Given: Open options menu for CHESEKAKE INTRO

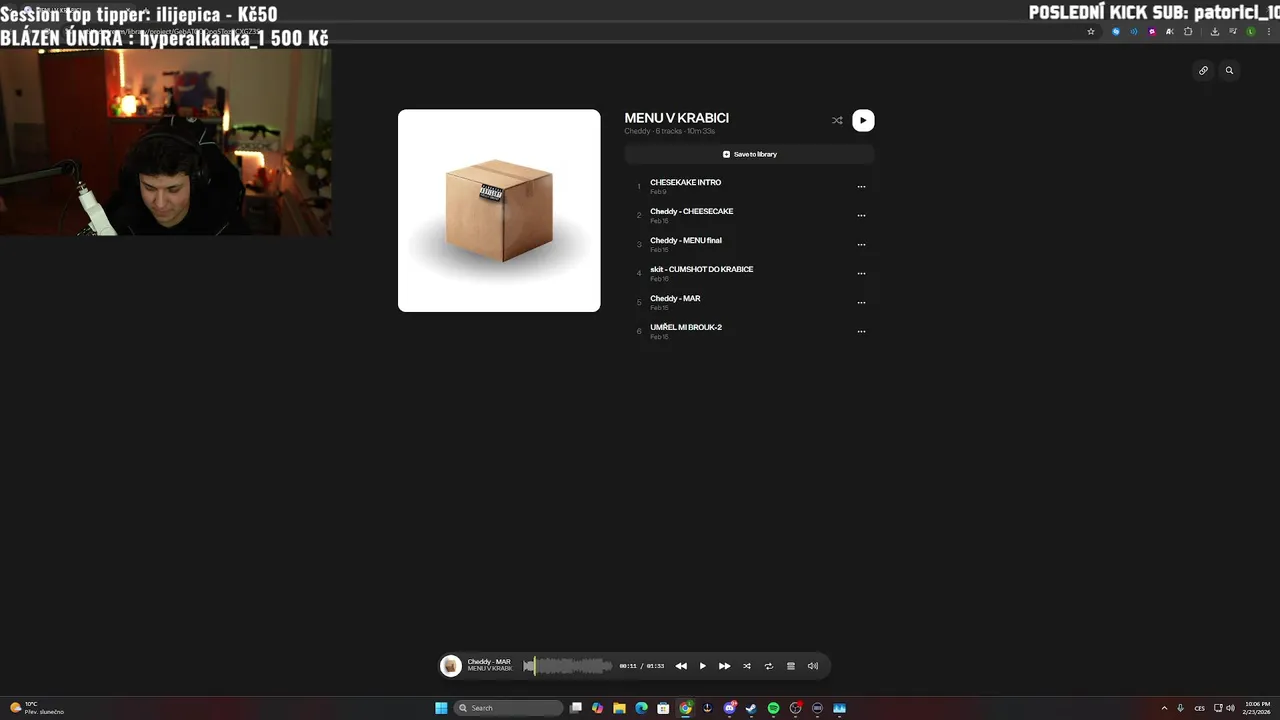Looking at the screenshot, I should tap(861, 187).
